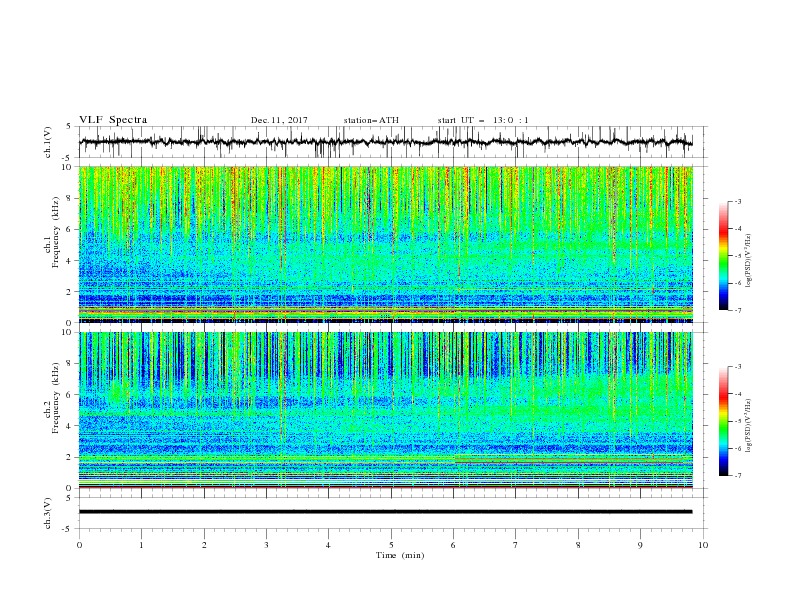
Task: Click the time axis tick "9"
Action: coord(640,545)
